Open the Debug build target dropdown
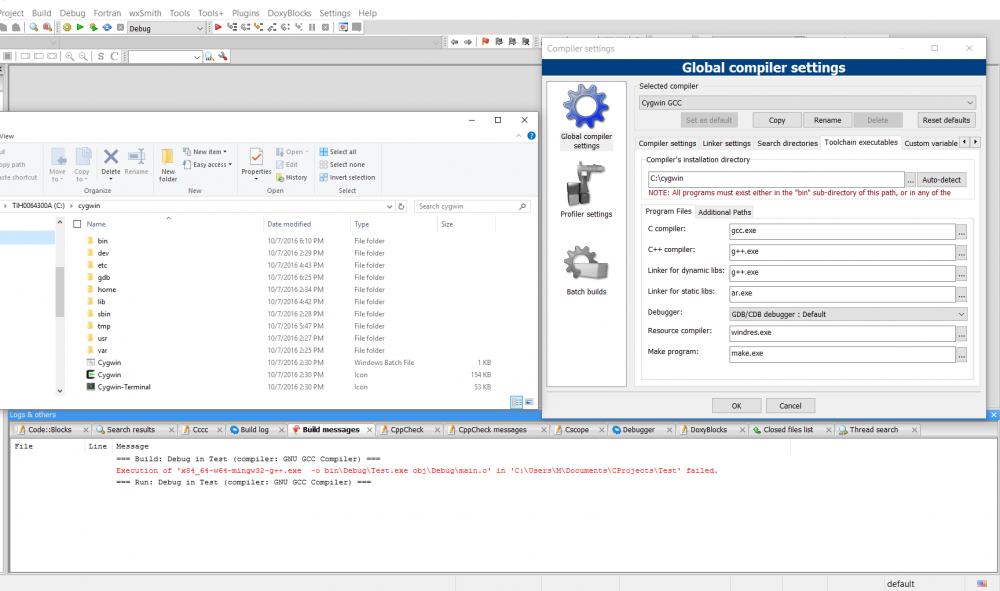1000x591 pixels. point(198,28)
